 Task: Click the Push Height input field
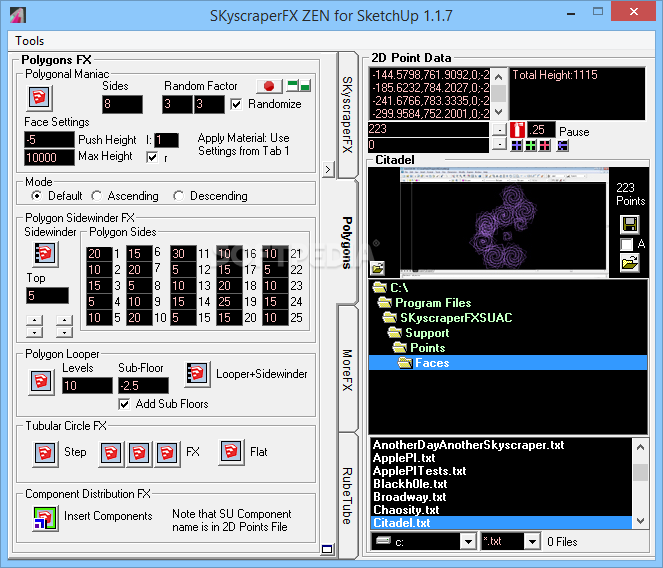coord(49,140)
